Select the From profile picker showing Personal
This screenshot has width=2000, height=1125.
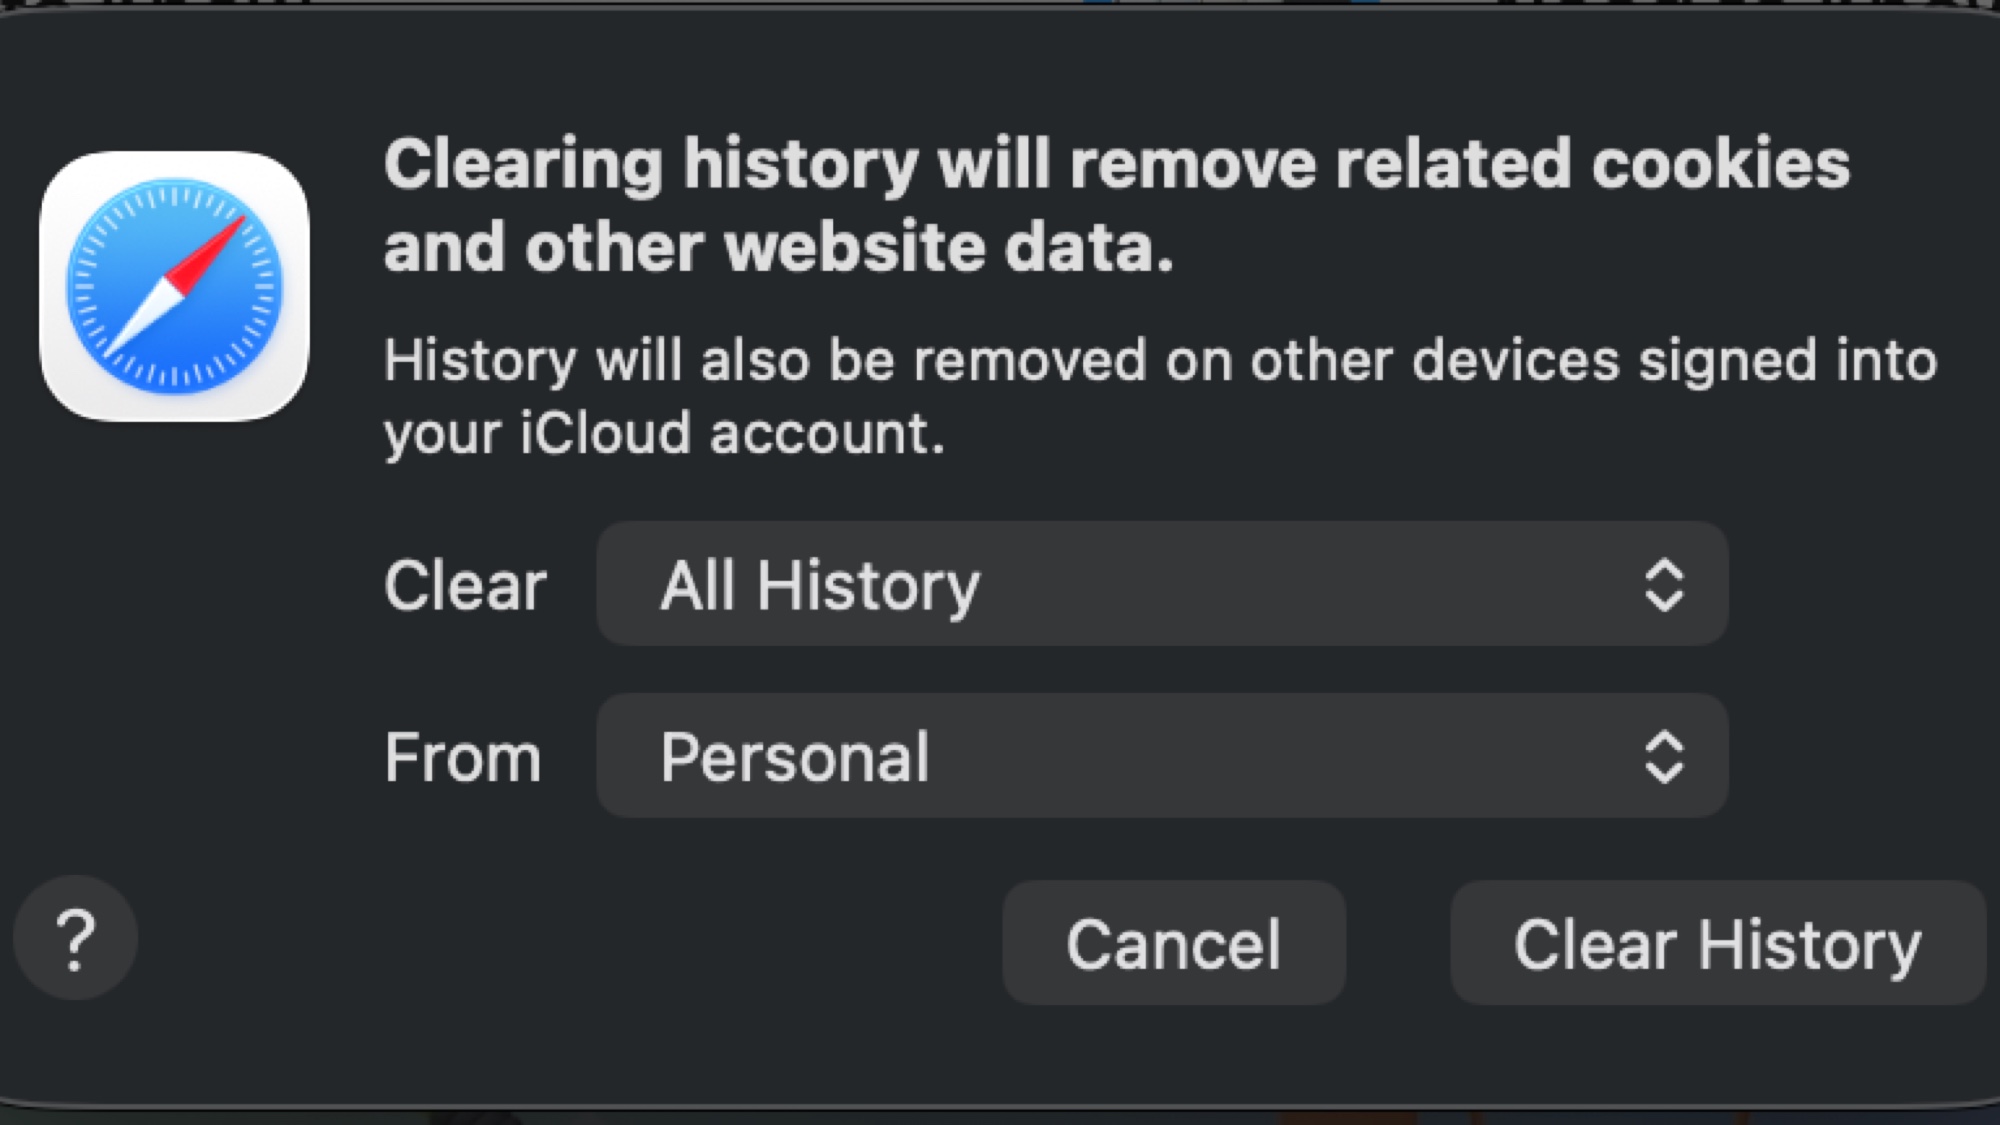pos(1160,756)
